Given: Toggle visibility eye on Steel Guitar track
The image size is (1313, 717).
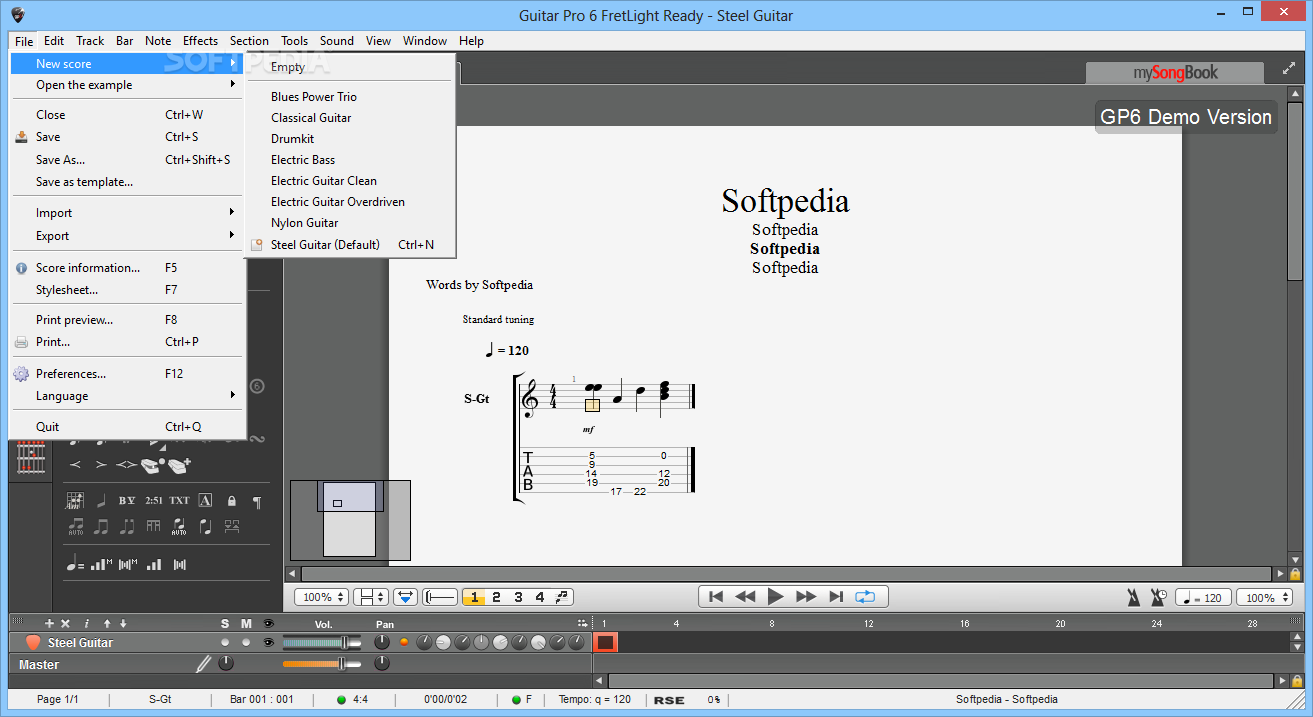Looking at the screenshot, I should point(268,643).
